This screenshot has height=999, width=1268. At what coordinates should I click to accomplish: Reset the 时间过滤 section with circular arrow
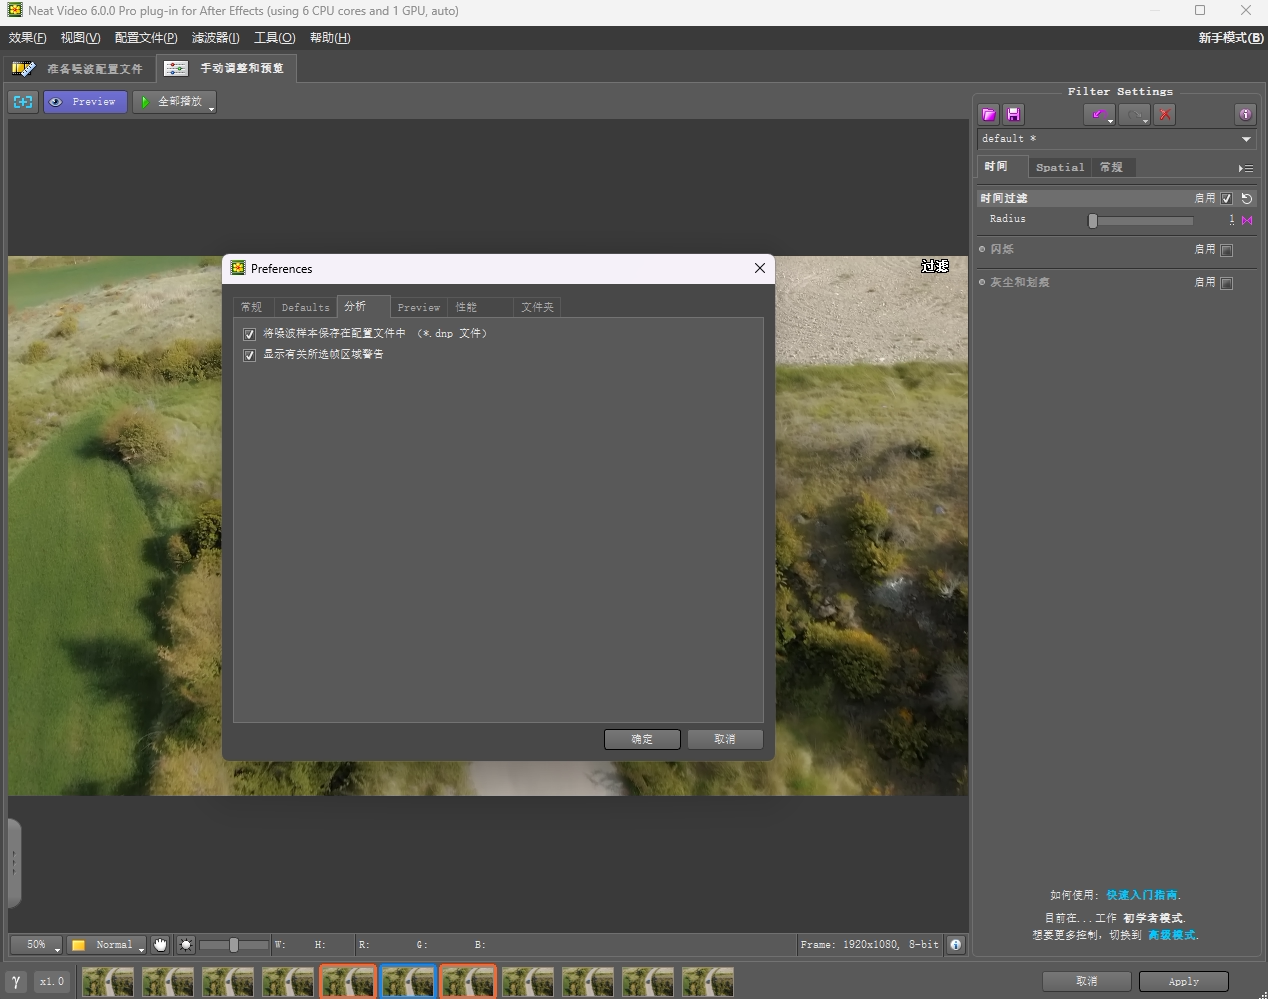(x=1247, y=198)
